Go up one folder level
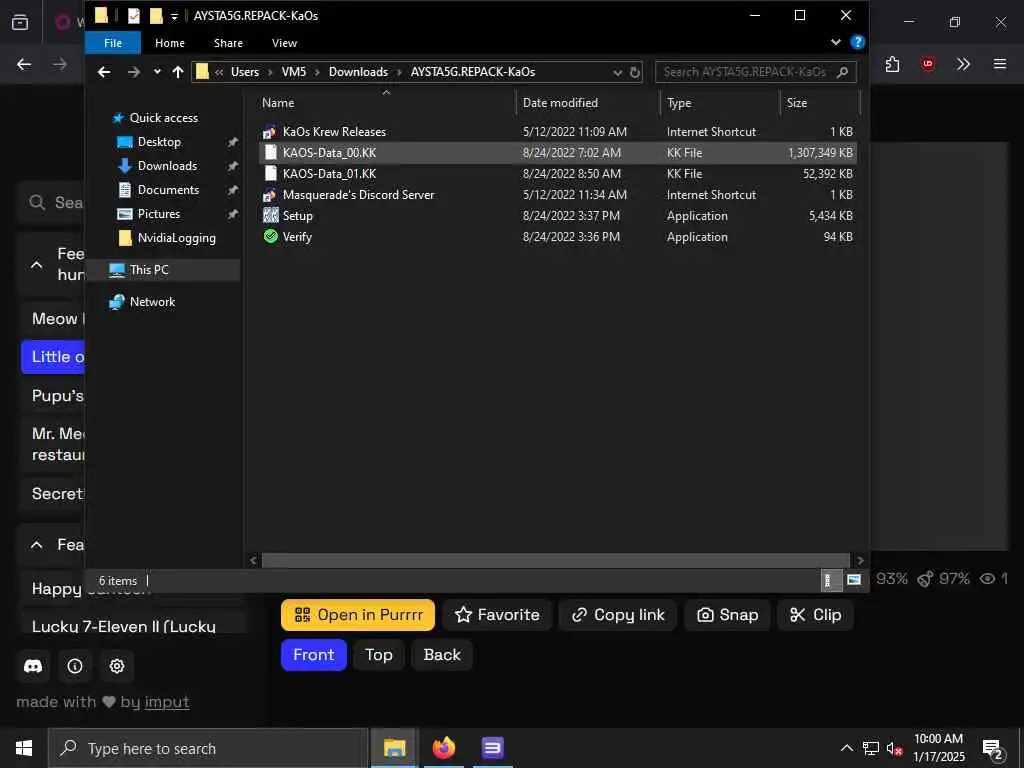Screen dimensions: 1024x768 point(178,72)
